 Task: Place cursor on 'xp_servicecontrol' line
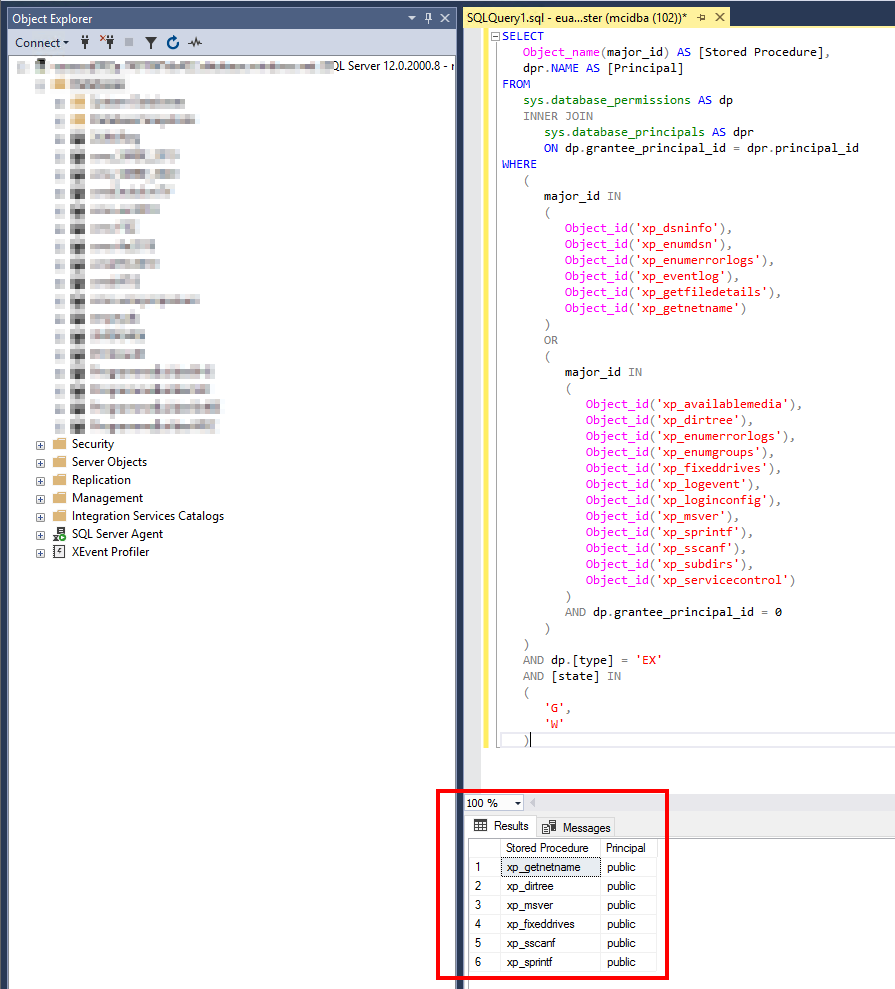click(690, 580)
